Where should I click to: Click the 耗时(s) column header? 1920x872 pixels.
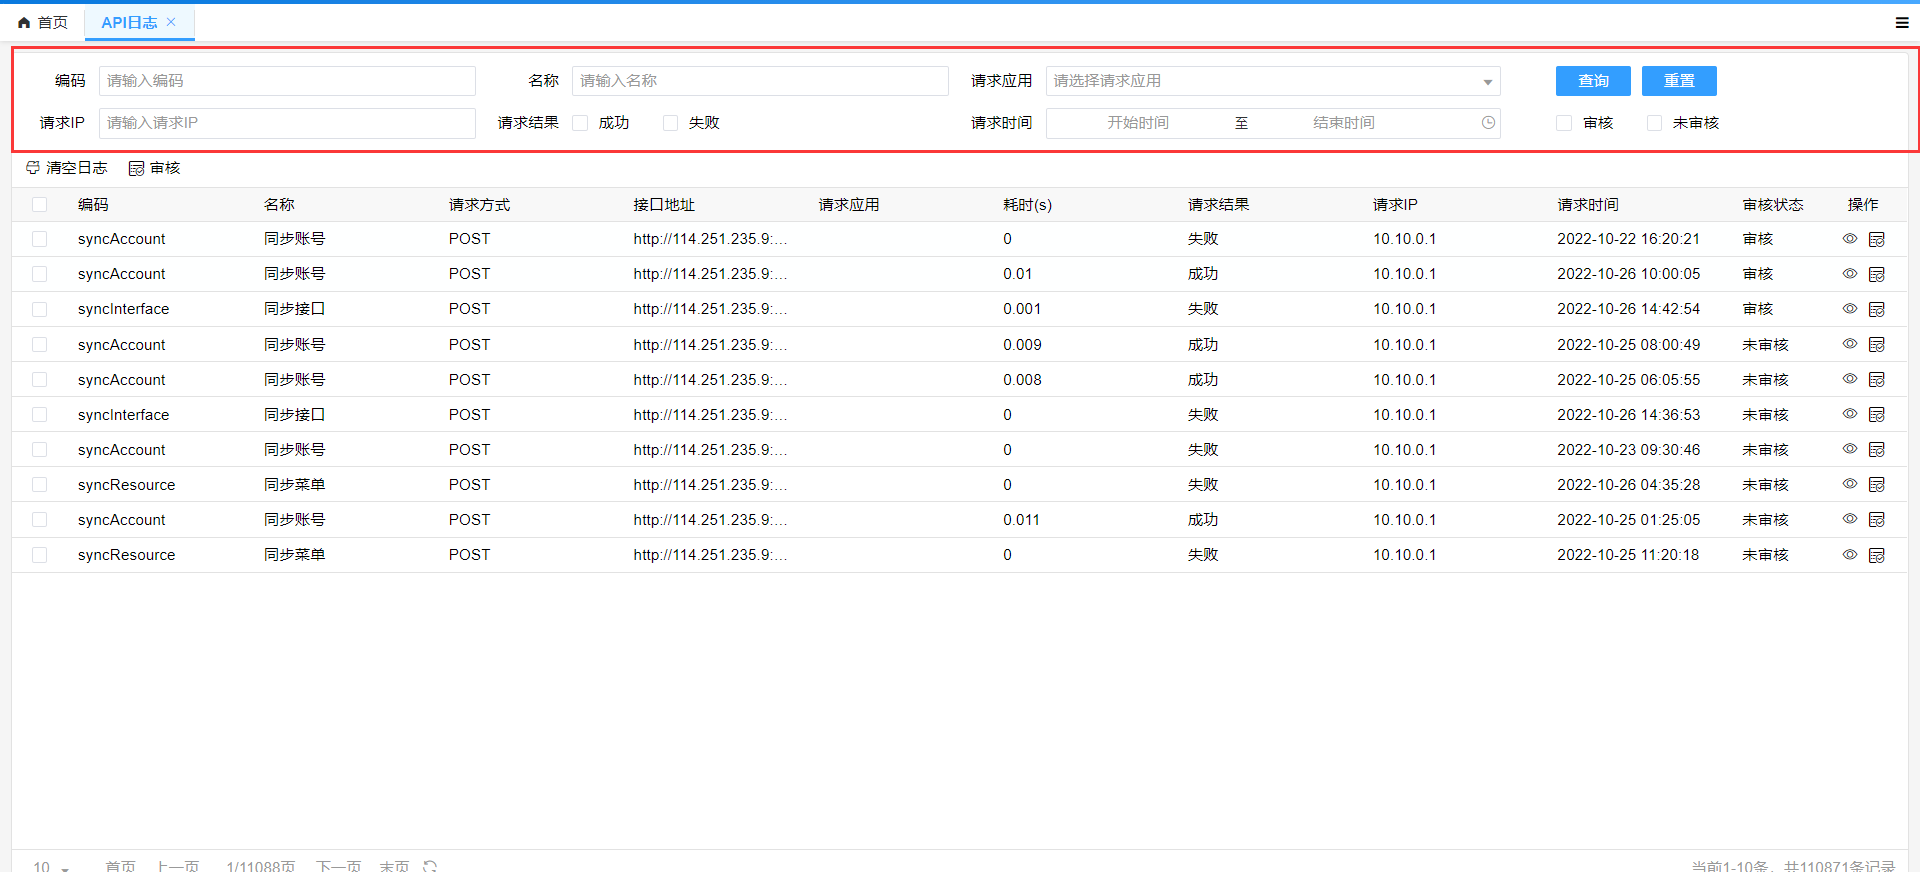coord(1027,204)
